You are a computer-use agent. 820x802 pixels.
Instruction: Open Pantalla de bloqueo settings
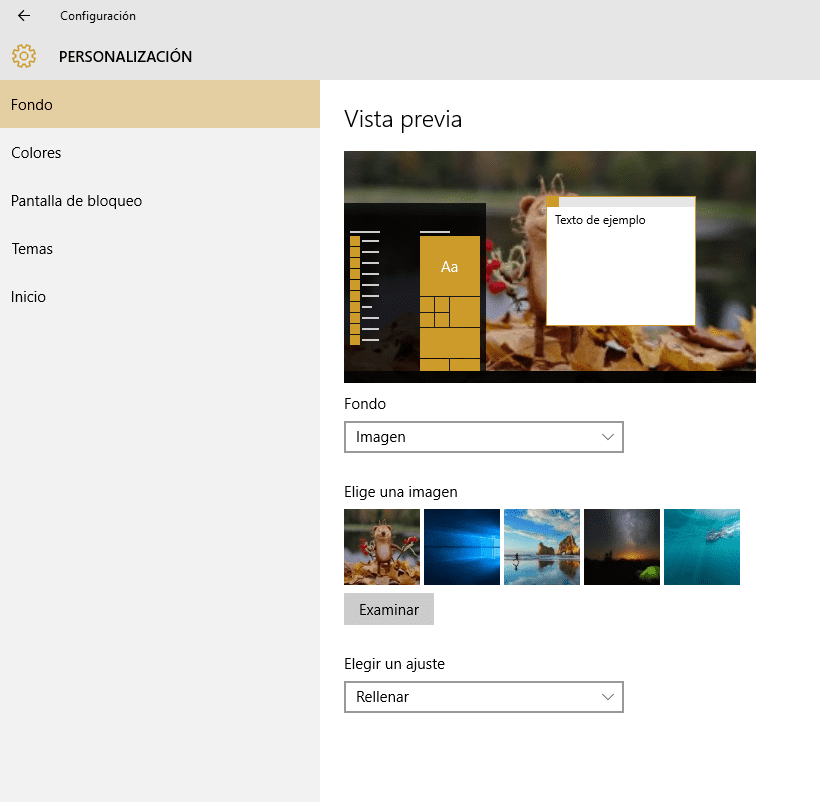(x=160, y=201)
